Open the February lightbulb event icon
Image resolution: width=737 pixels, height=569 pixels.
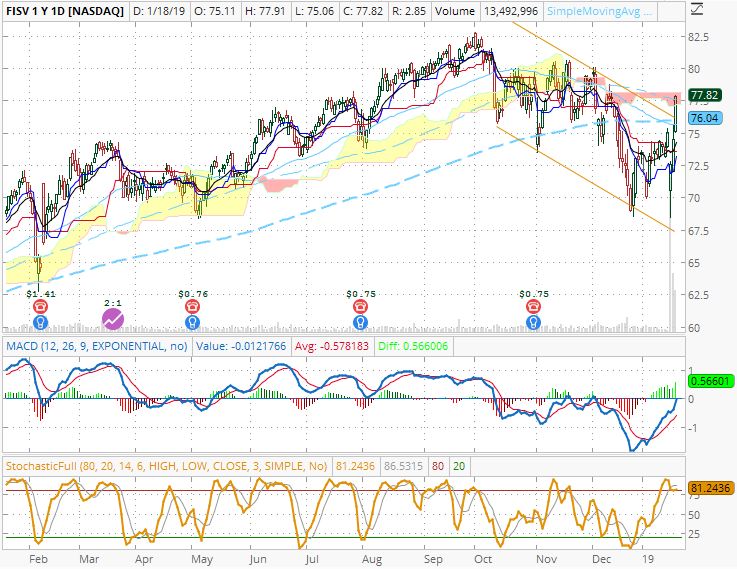point(40,322)
